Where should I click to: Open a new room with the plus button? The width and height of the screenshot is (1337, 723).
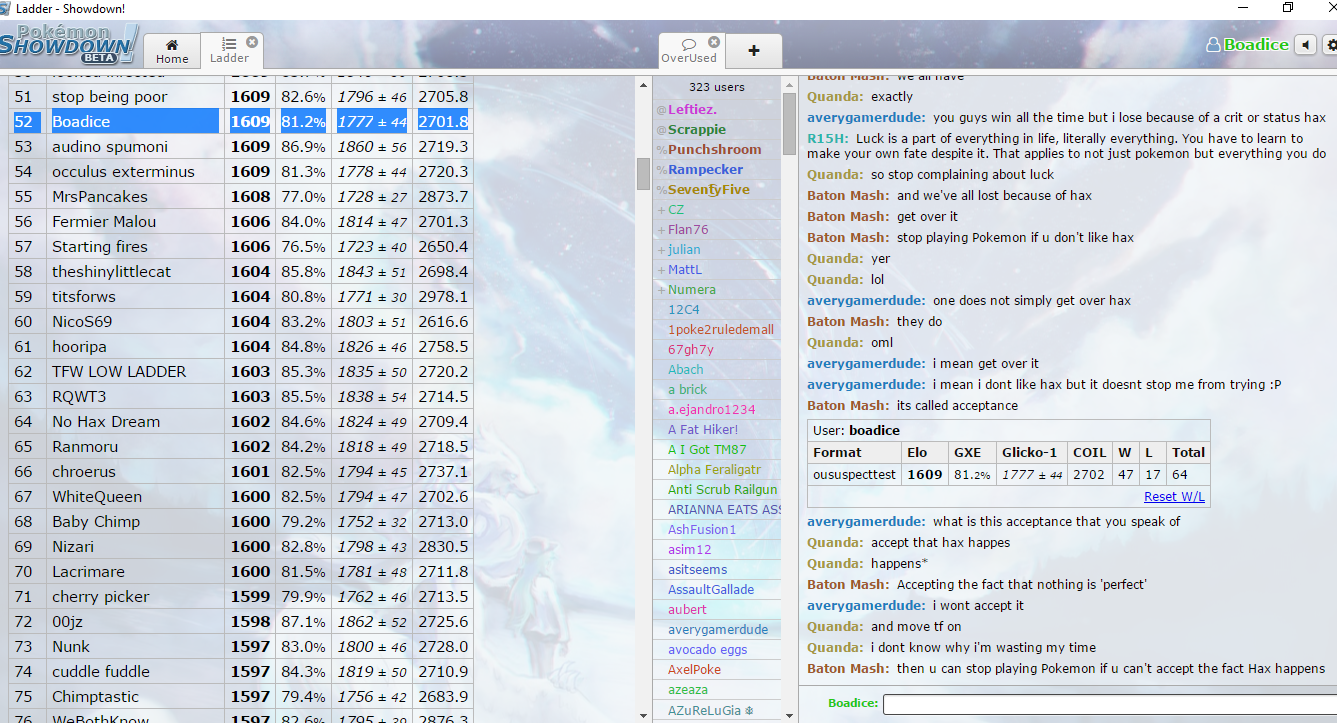[753, 51]
